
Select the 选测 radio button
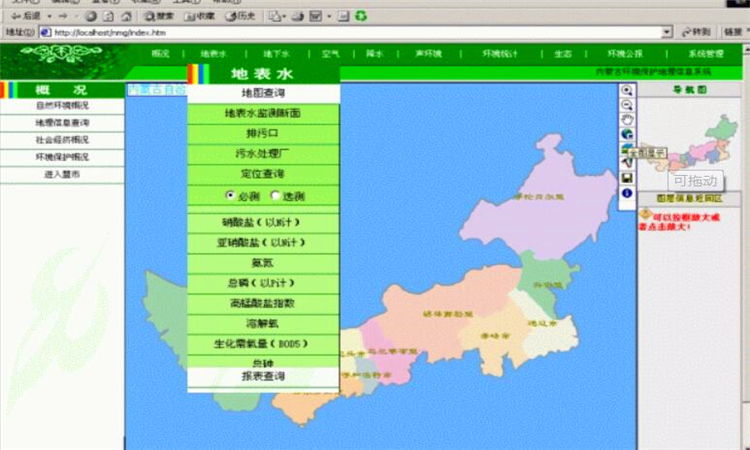275,195
